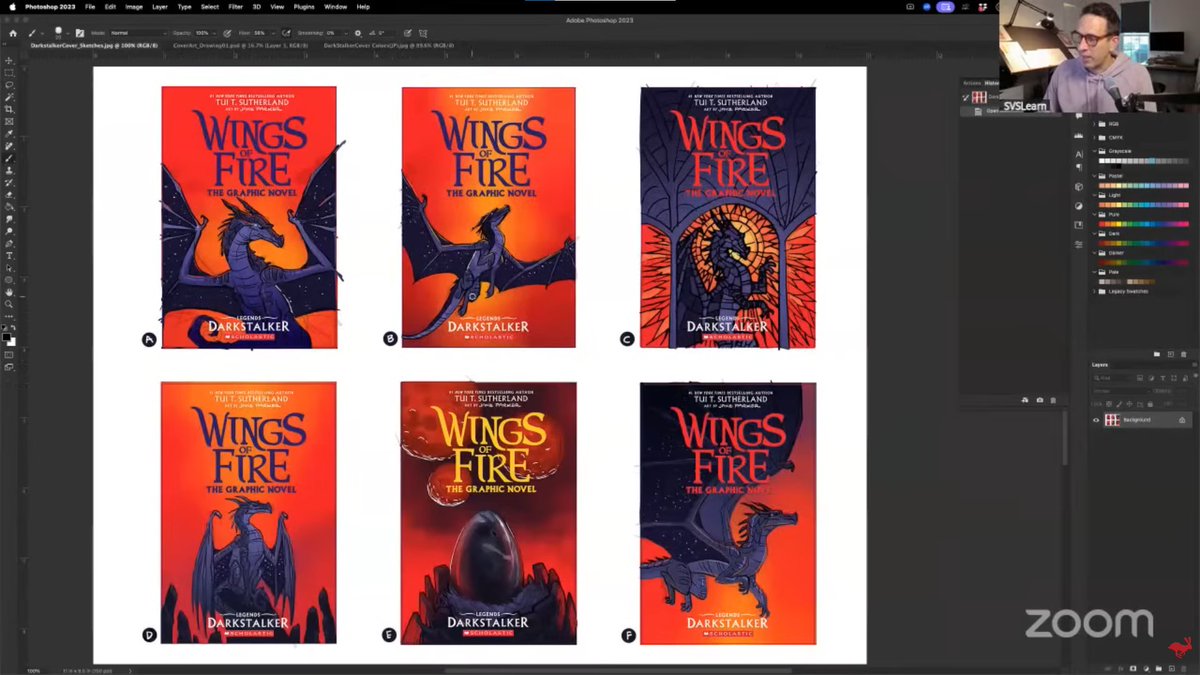Image resolution: width=1200 pixels, height=675 pixels.
Task: Select the Spot Healing Brush tool
Action: click(9, 145)
